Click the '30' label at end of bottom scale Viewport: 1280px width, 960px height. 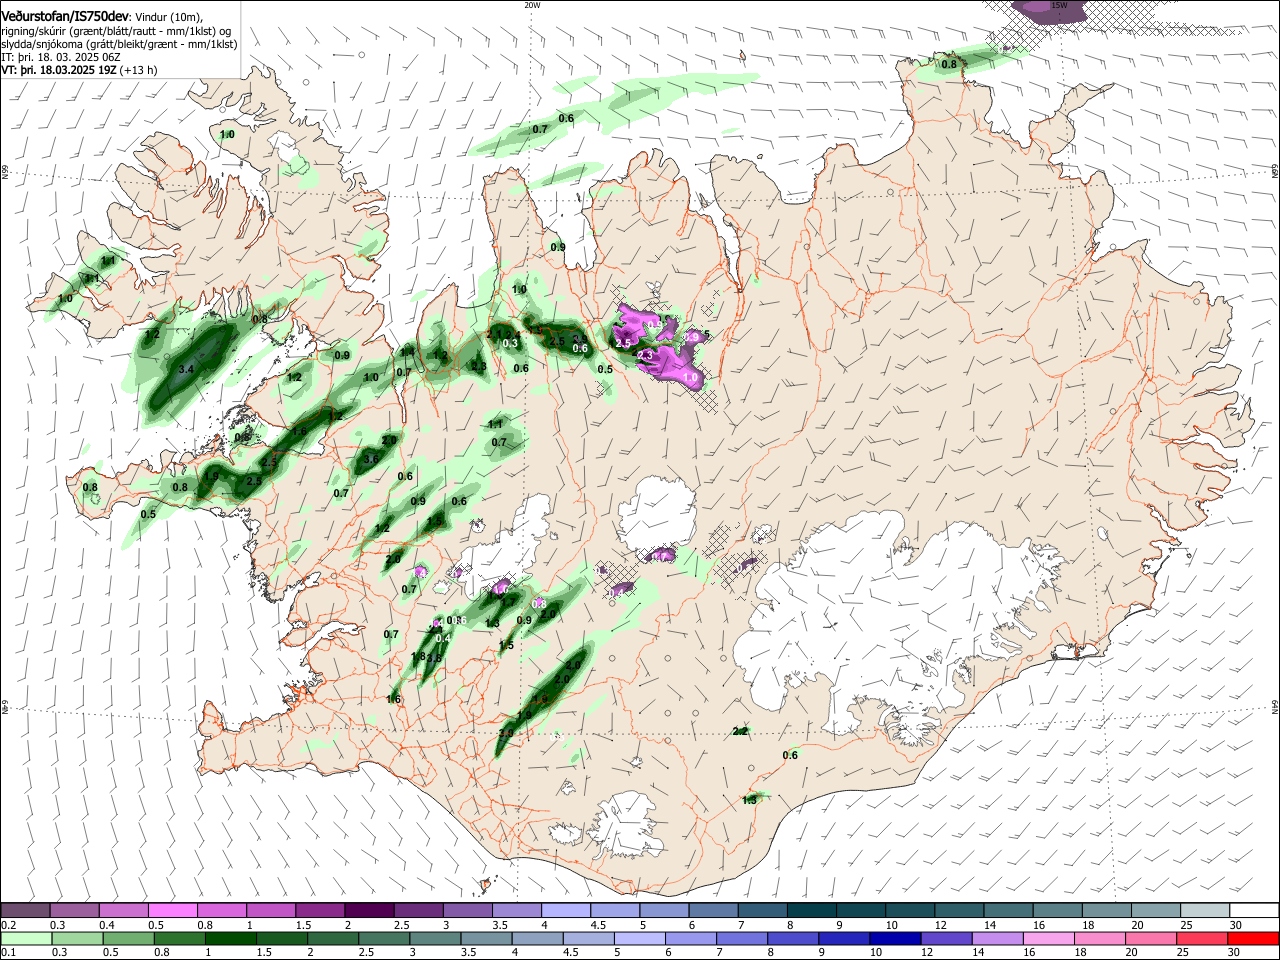(1235, 952)
